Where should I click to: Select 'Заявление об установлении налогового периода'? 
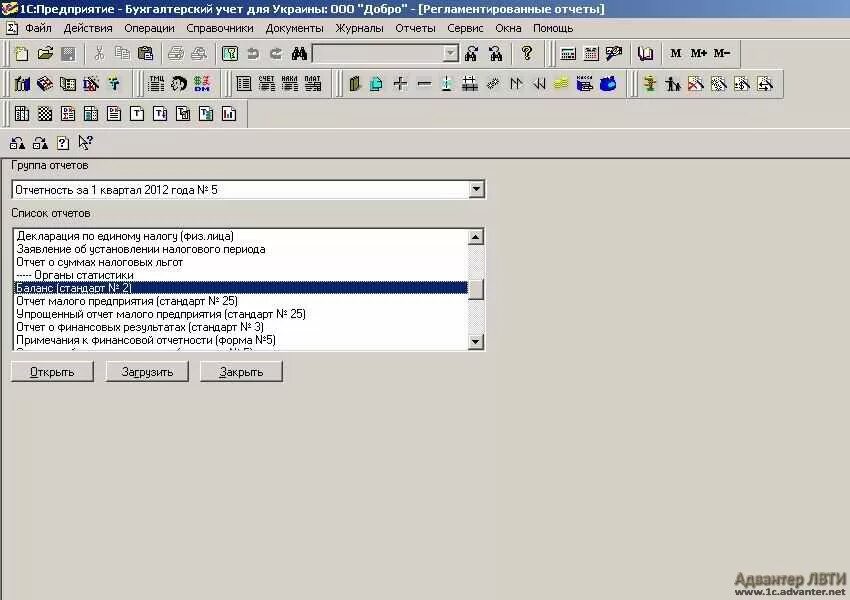coord(241,249)
